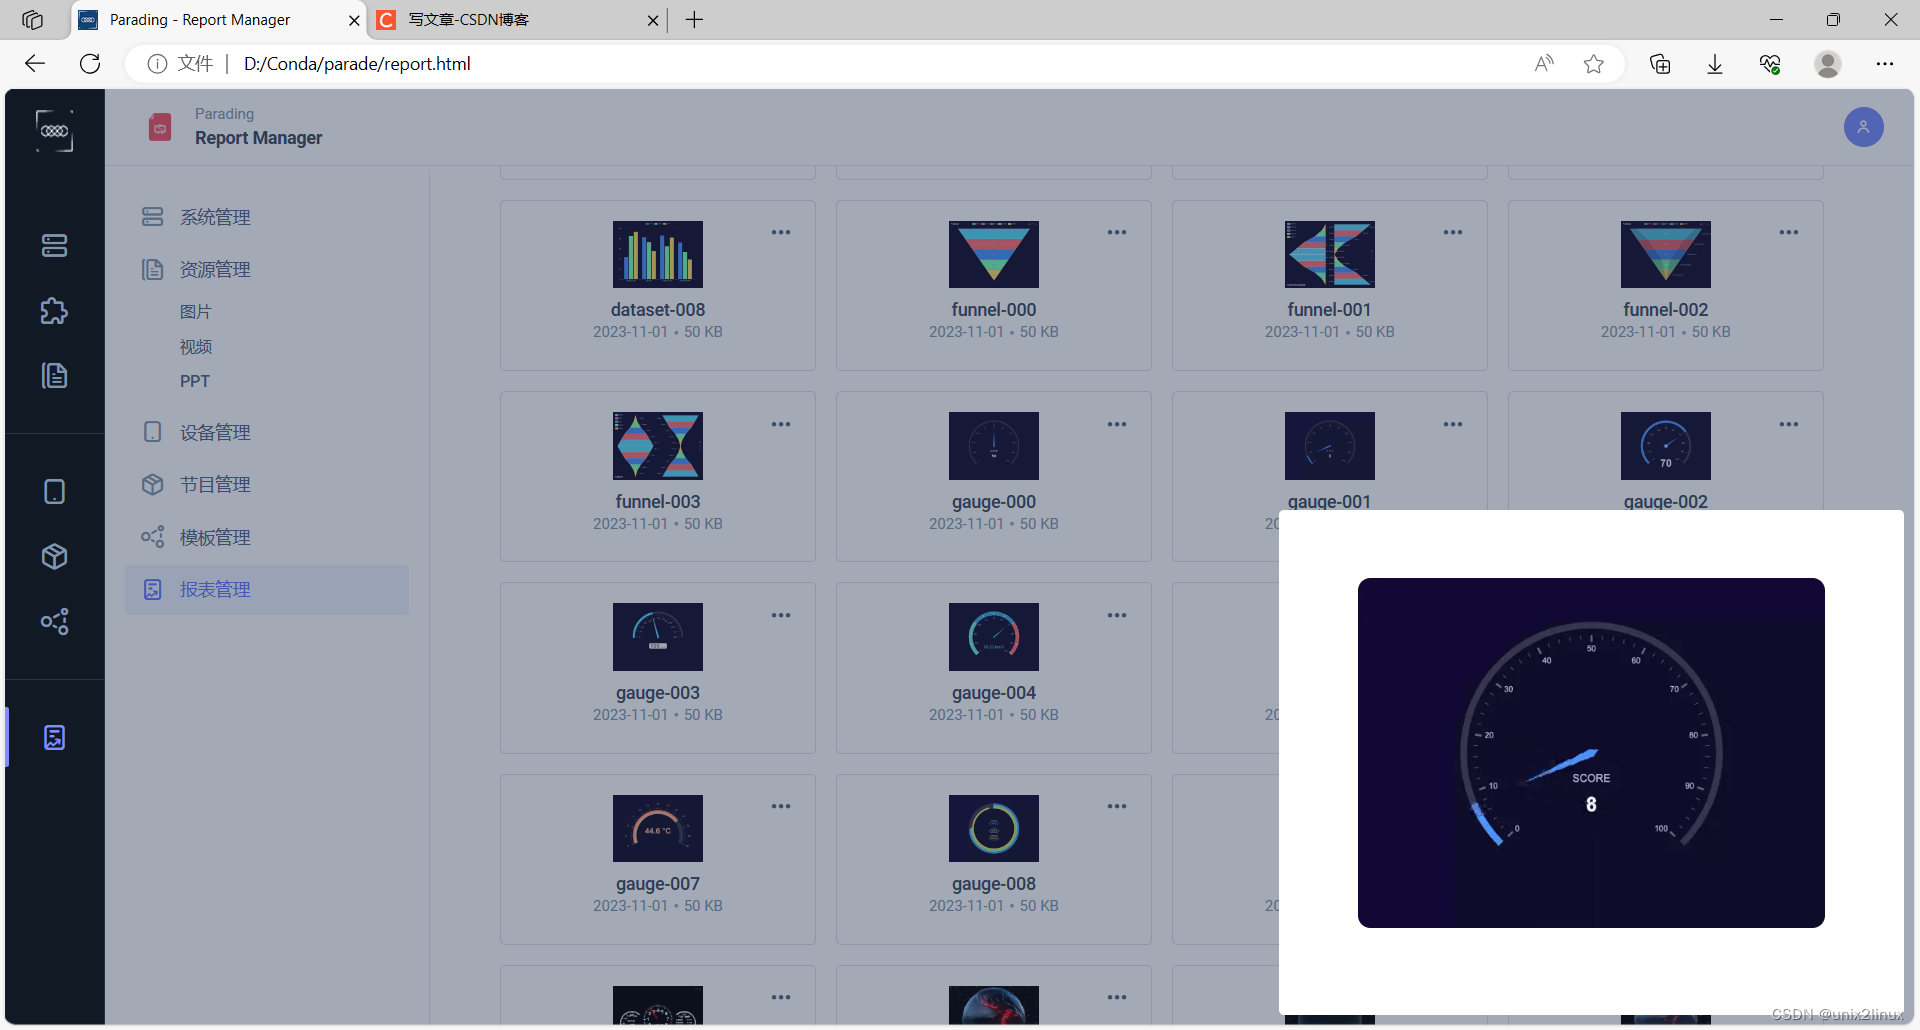Open more options for gauge-003
This screenshot has width=1920, height=1030.
click(x=781, y=615)
